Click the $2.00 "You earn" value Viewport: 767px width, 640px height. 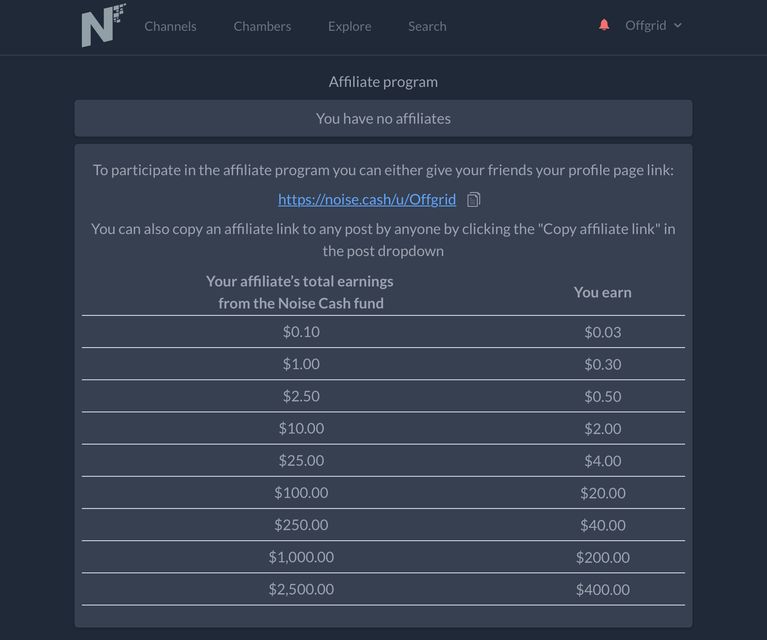pyautogui.click(x=602, y=428)
